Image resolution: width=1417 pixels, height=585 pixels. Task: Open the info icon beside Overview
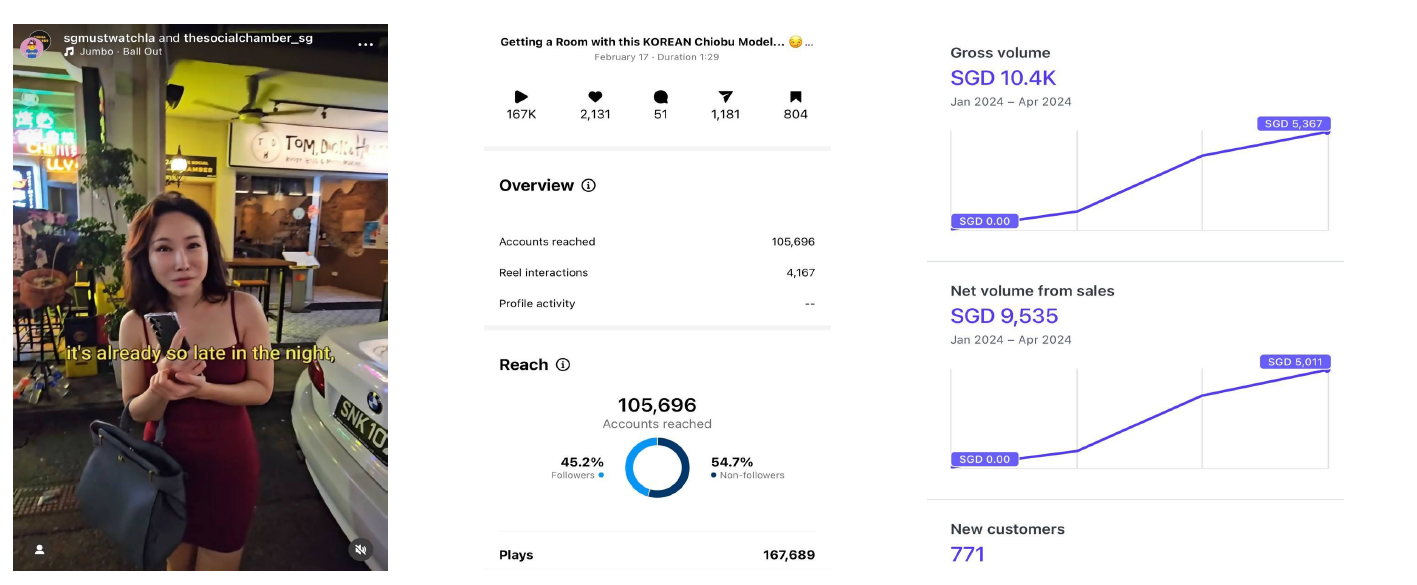click(588, 186)
